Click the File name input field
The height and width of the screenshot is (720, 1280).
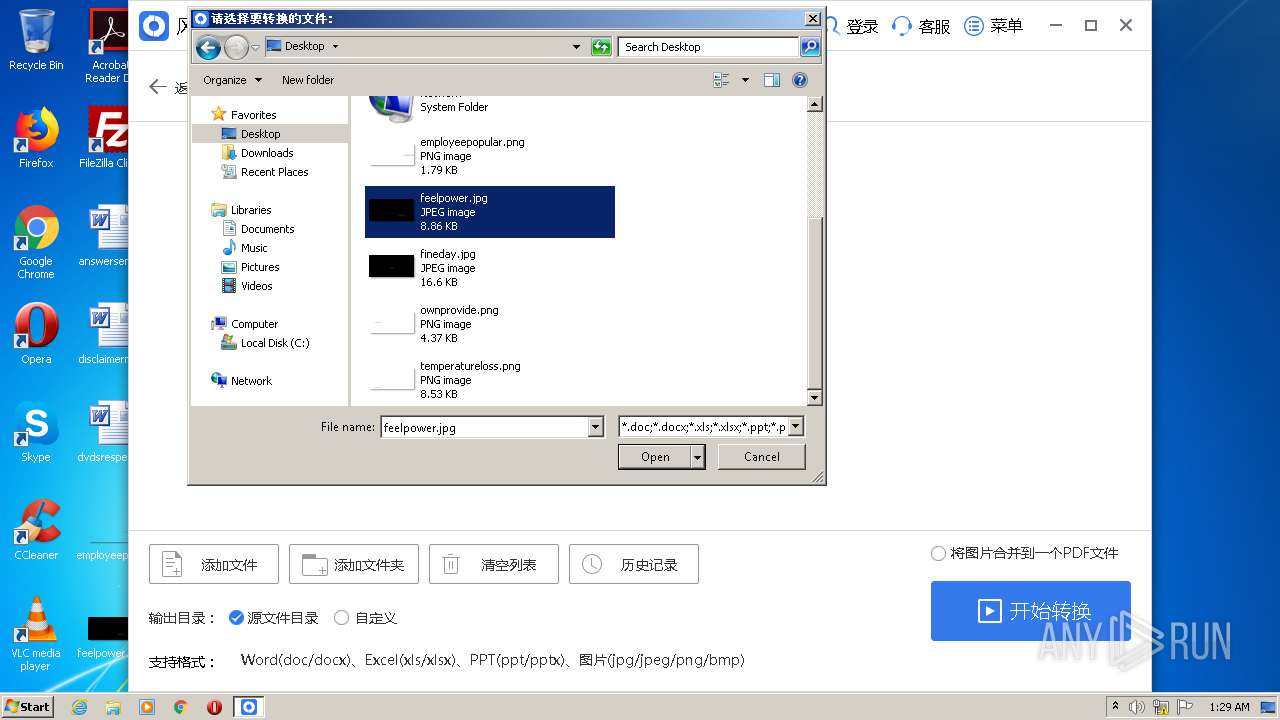click(484, 427)
